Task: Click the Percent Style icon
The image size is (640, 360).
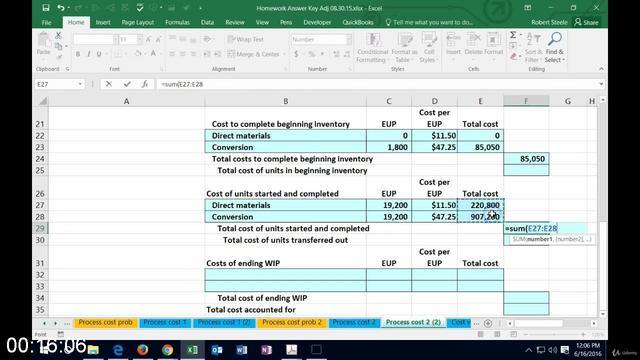Action: pos(311,54)
